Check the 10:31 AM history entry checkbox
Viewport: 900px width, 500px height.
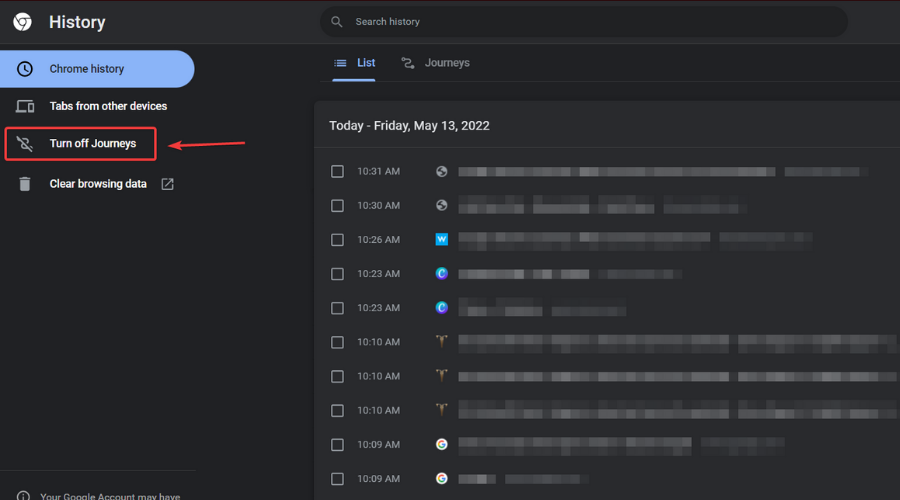[x=338, y=172]
